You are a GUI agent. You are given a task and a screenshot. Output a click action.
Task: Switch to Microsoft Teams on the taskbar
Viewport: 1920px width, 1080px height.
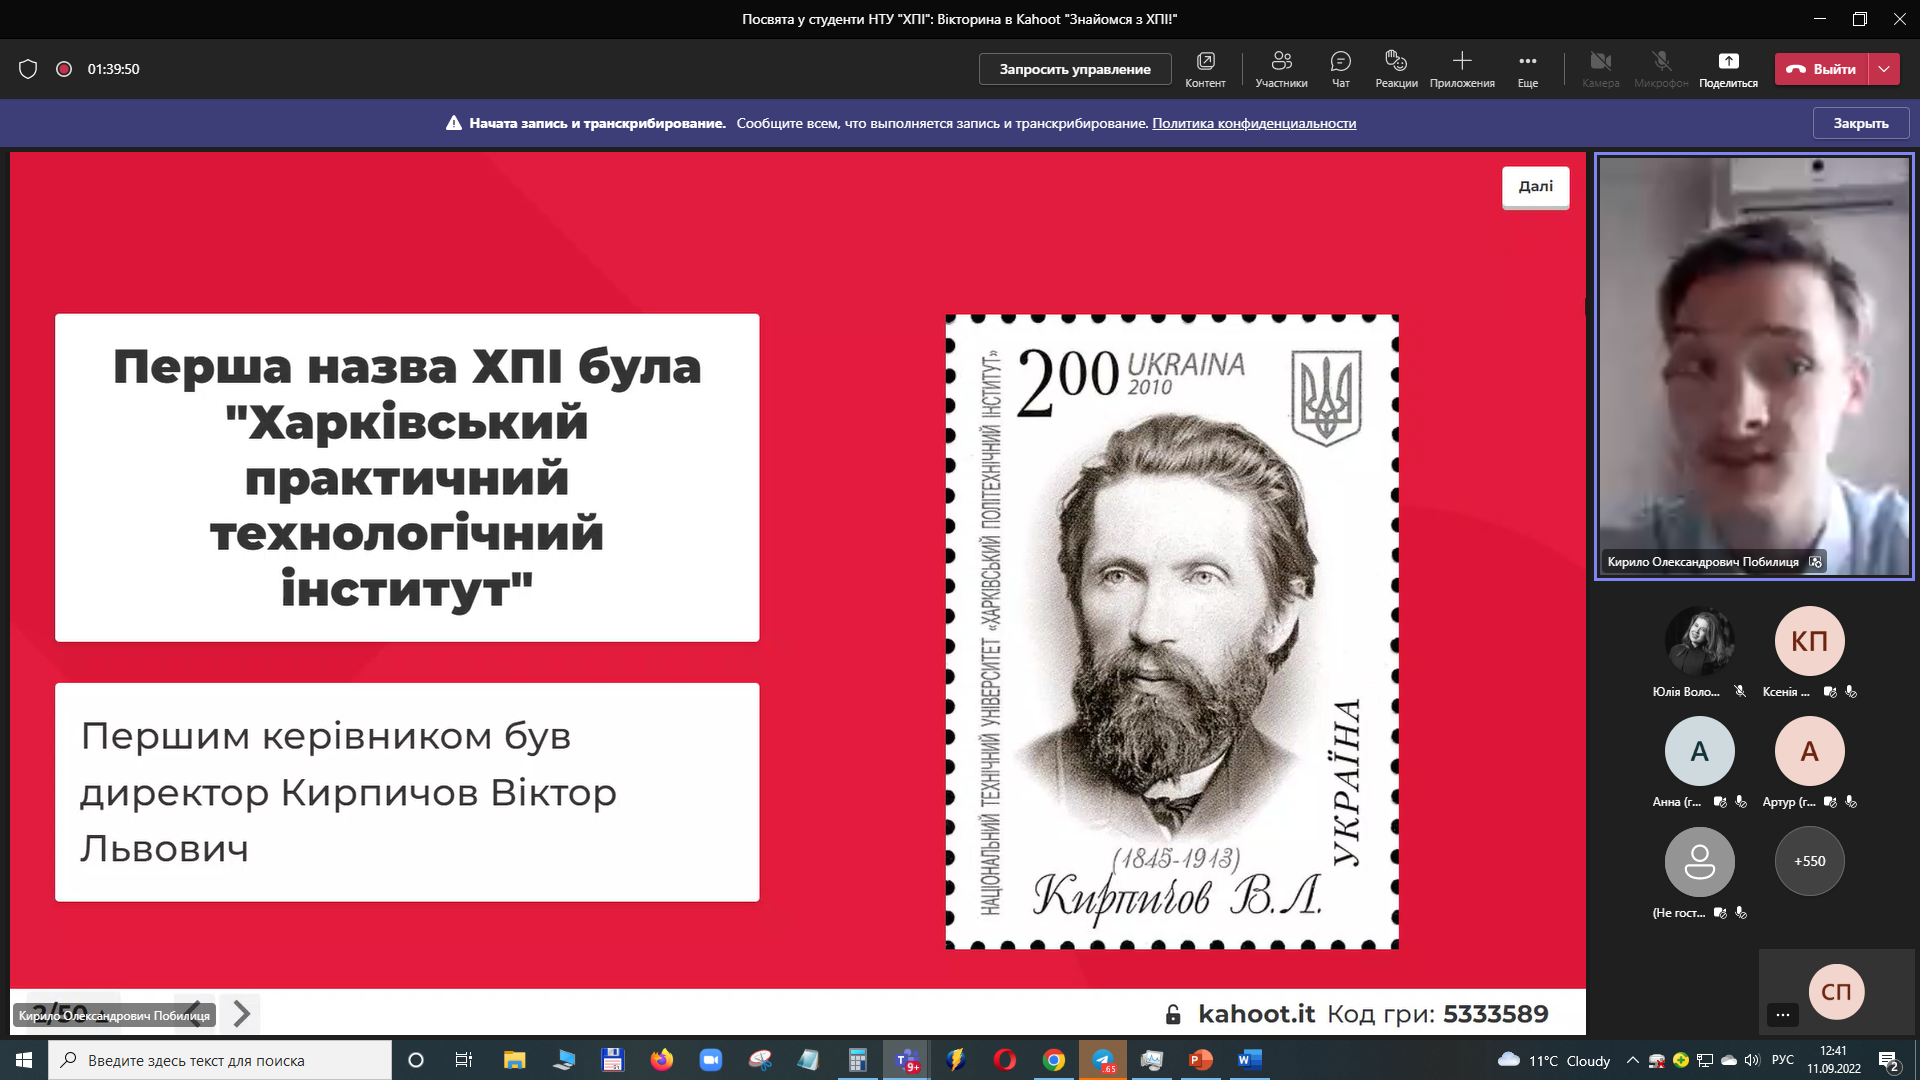click(x=907, y=1060)
